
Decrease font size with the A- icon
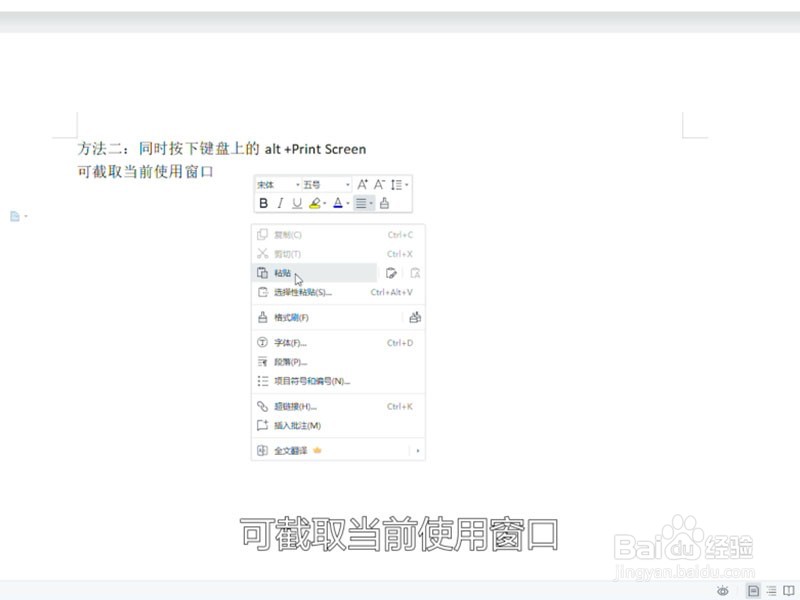[x=377, y=184]
